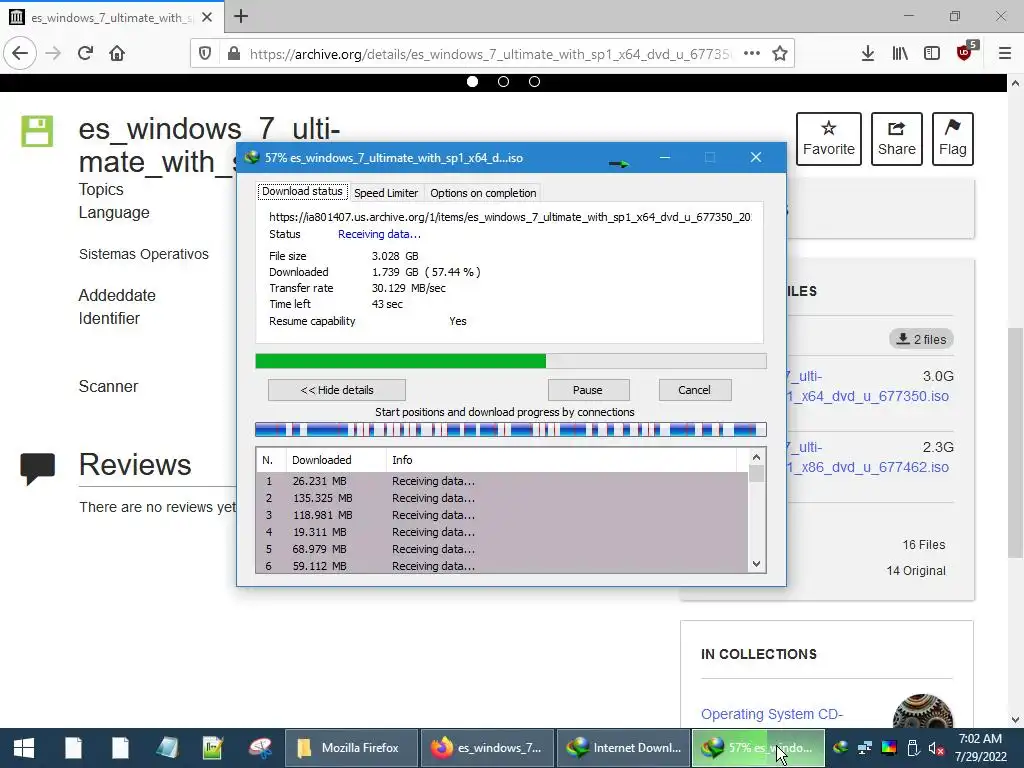Show site security padlock info

[x=233, y=54]
